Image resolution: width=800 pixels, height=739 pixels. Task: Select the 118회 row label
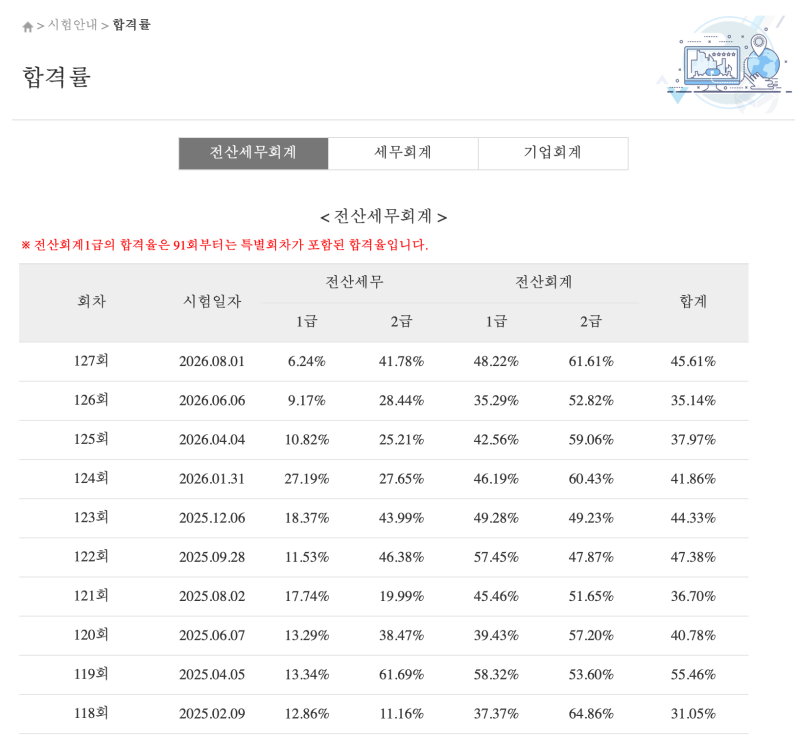click(x=91, y=713)
